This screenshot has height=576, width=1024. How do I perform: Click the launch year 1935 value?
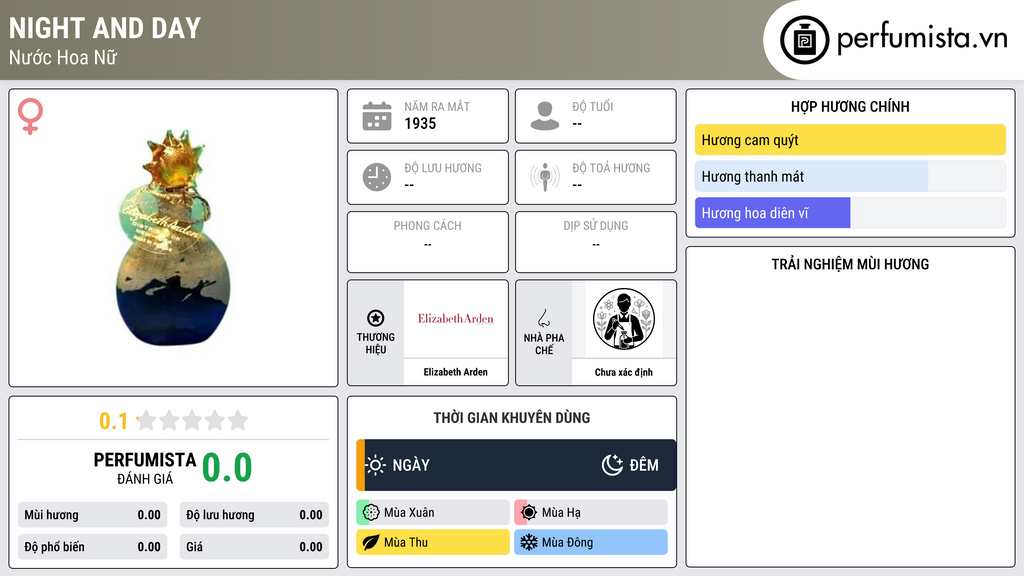point(420,123)
